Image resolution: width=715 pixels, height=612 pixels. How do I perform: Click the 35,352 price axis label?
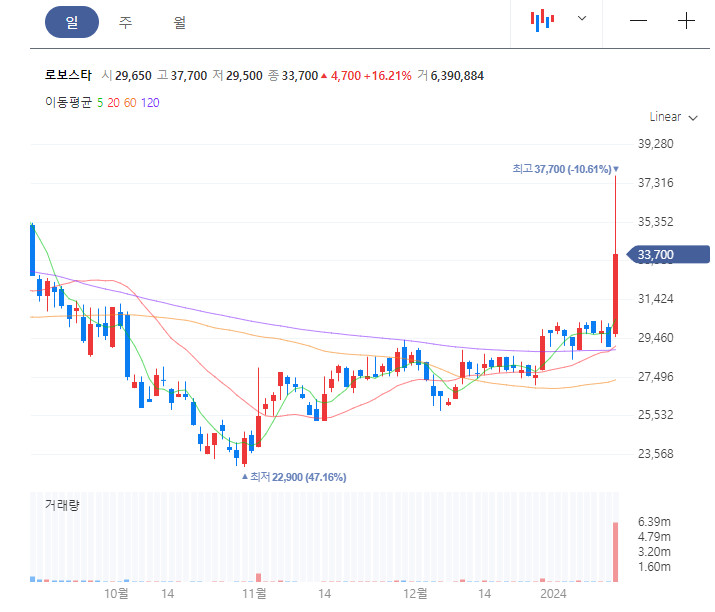656,222
